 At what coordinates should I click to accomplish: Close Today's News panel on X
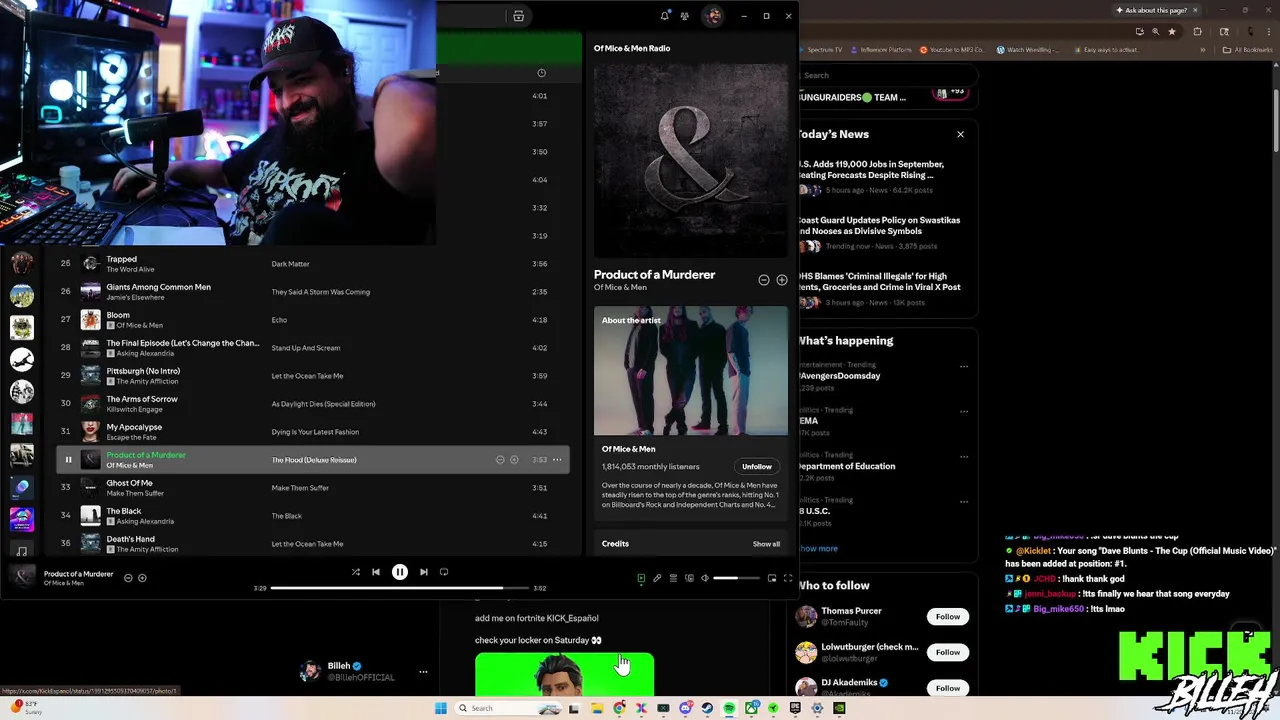[x=960, y=134]
